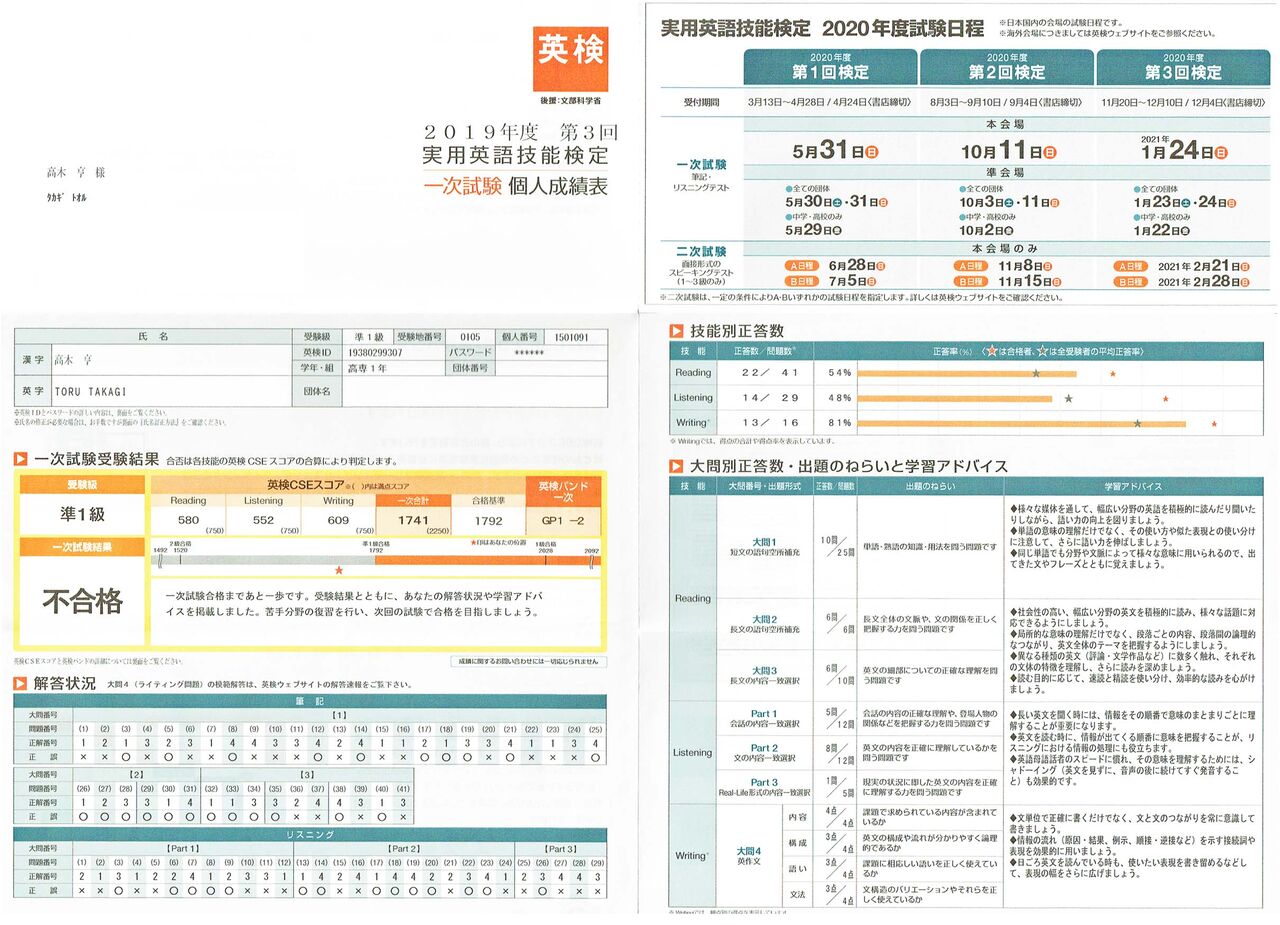Click the orange 英検 logo
Image resolution: width=1280 pixels, height=925 pixels.
570,59
